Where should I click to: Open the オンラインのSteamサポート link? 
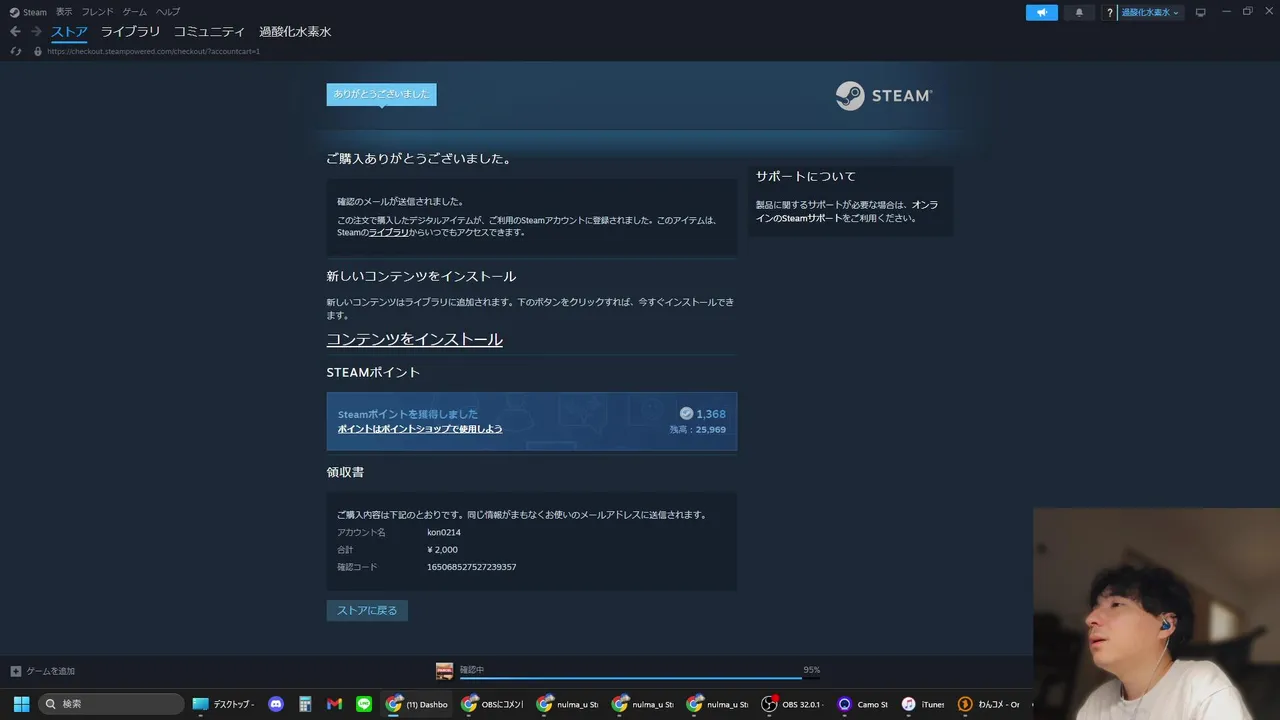pyautogui.click(x=847, y=211)
